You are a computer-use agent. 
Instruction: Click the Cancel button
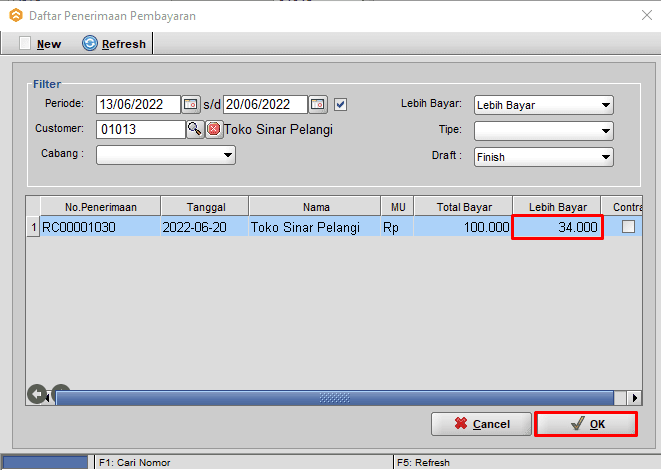[x=481, y=424]
